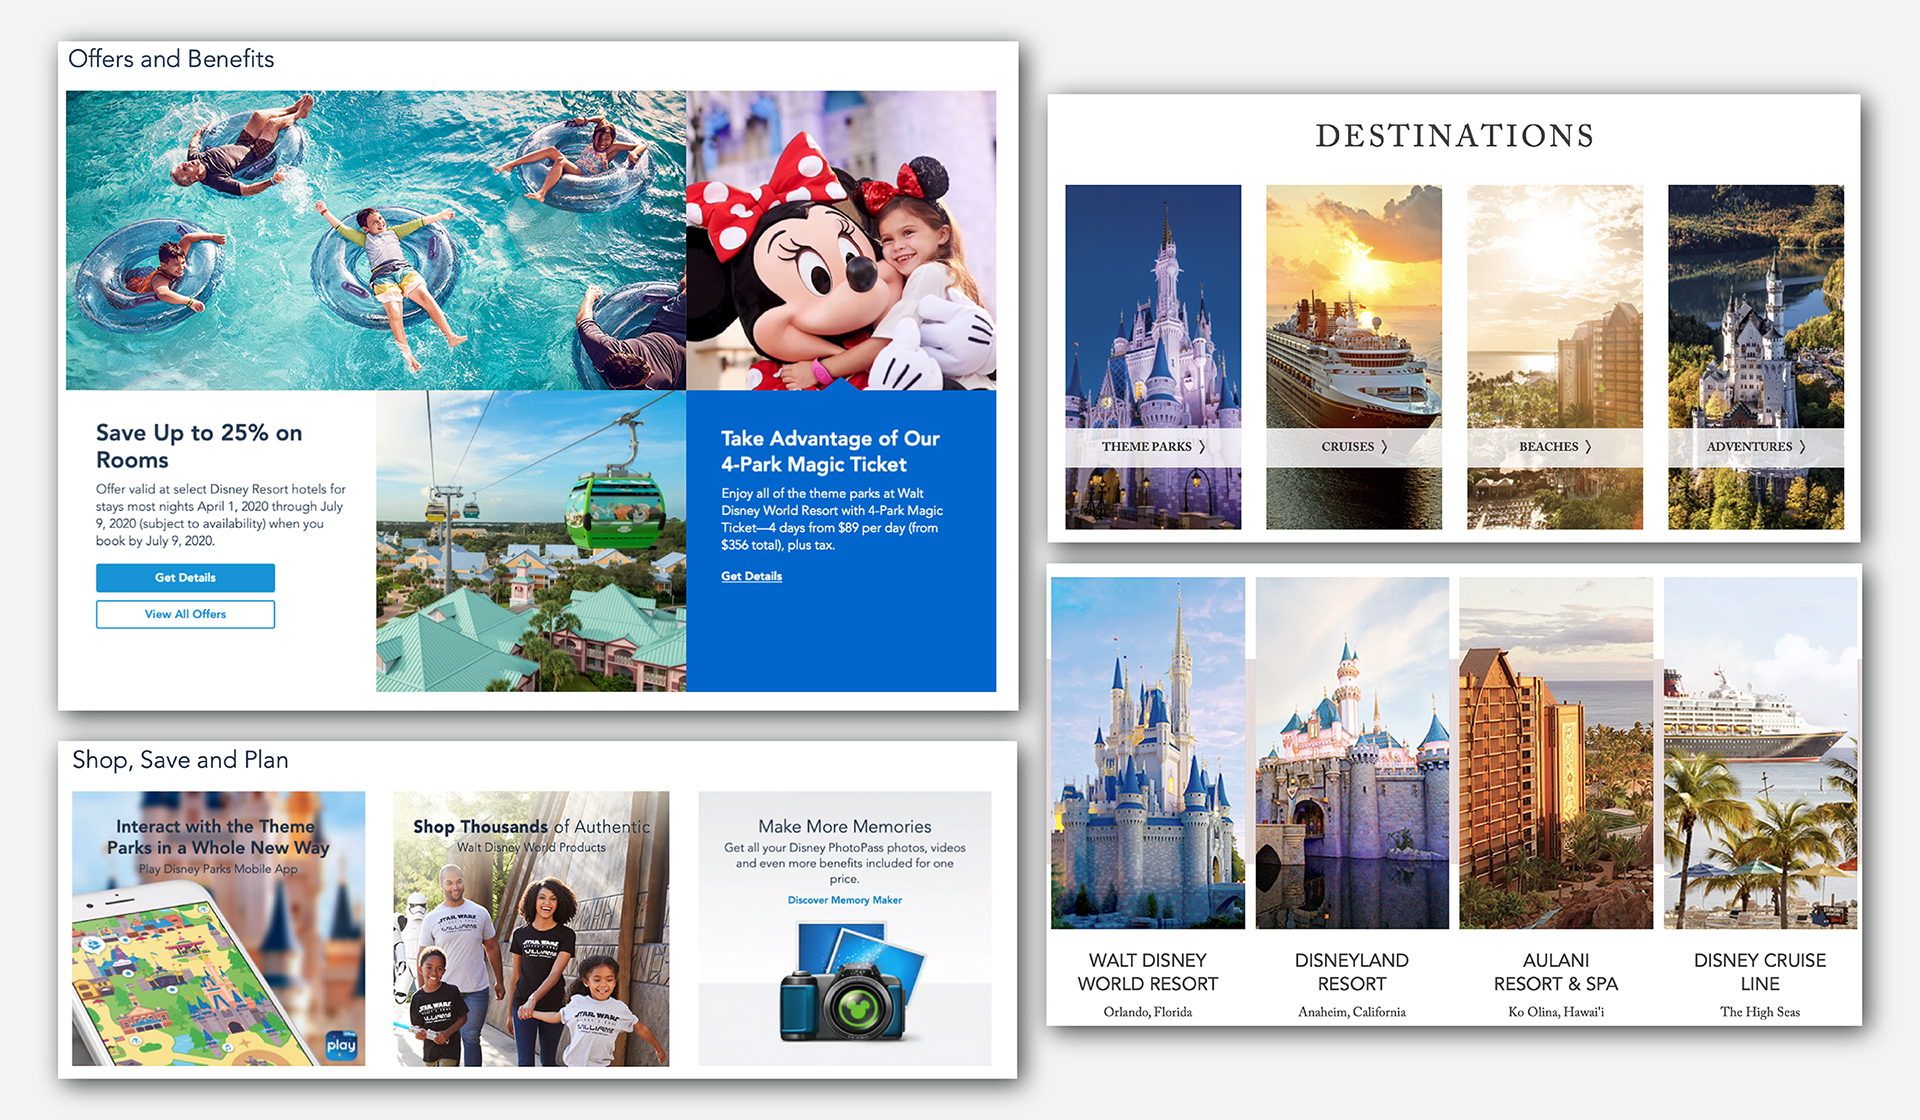
Task: Select the Disney Cruise Line image
Action: click(x=1760, y=752)
